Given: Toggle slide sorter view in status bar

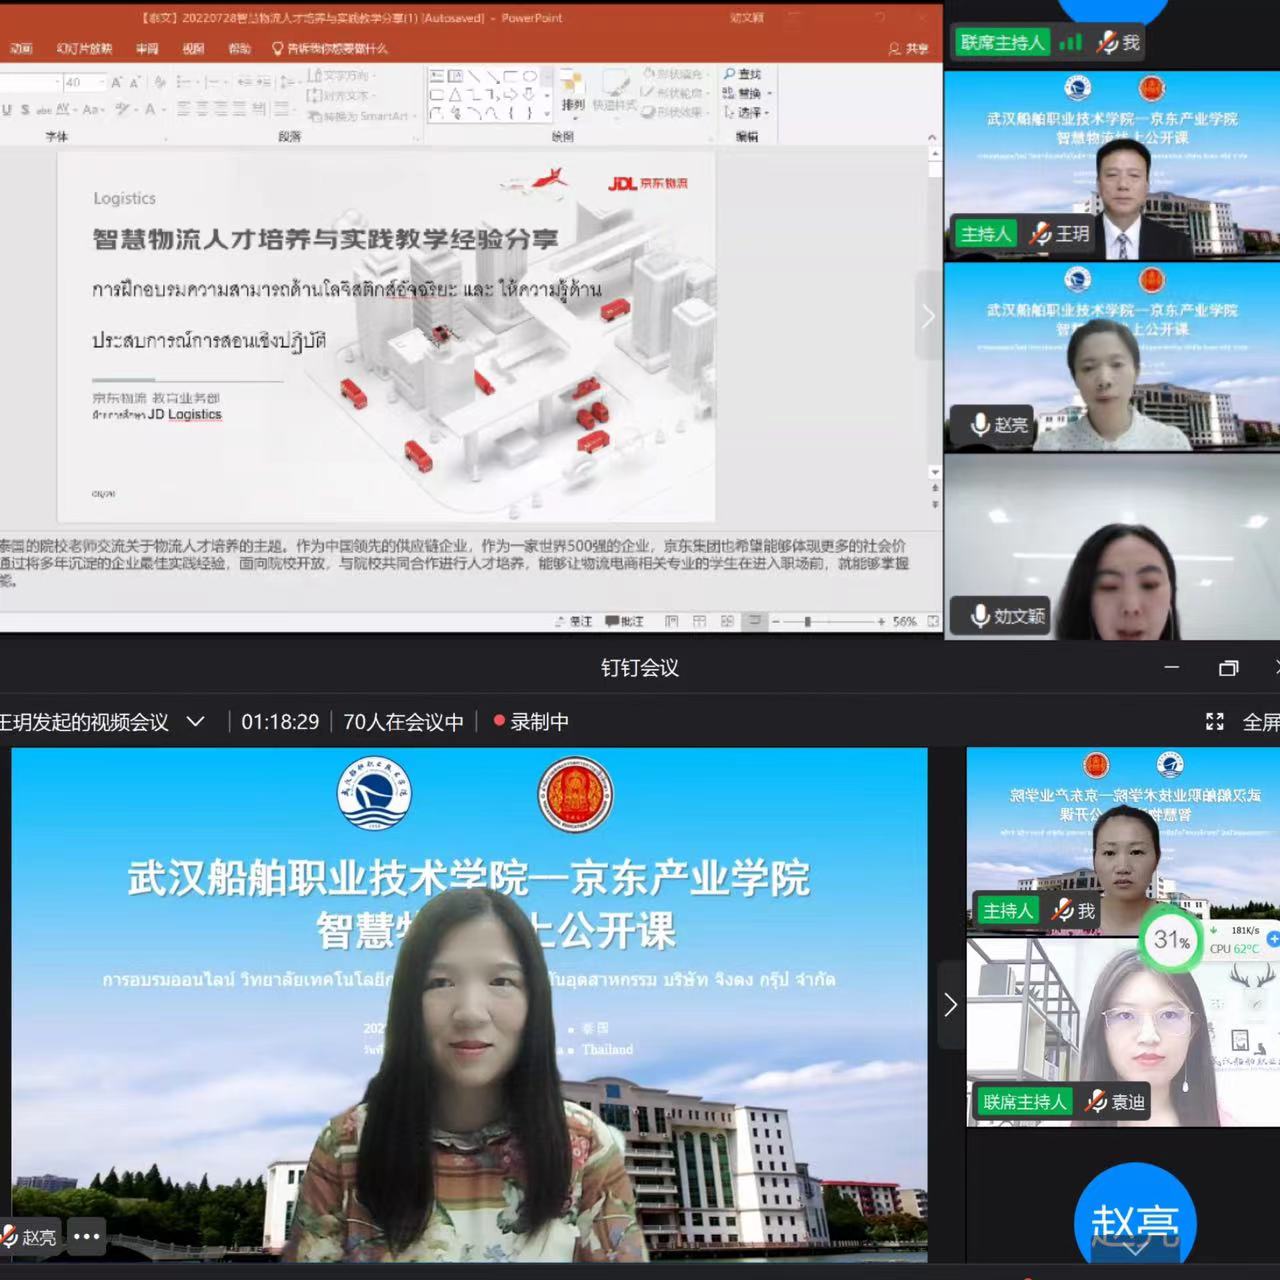Looking at the screenshot, I should [699, 621].
